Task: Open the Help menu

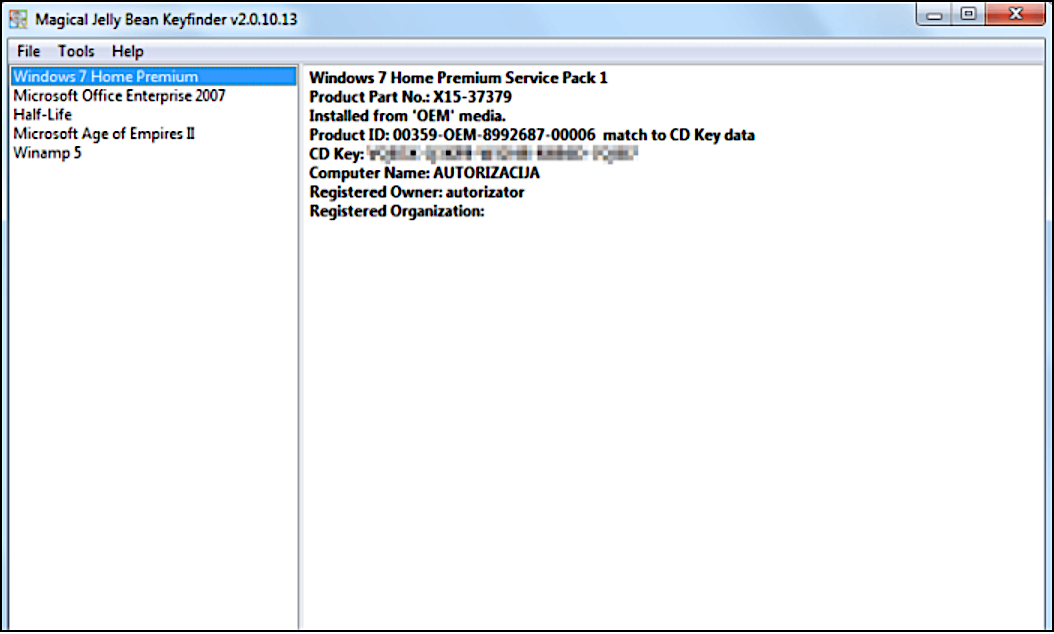Action: coord(127,51)
